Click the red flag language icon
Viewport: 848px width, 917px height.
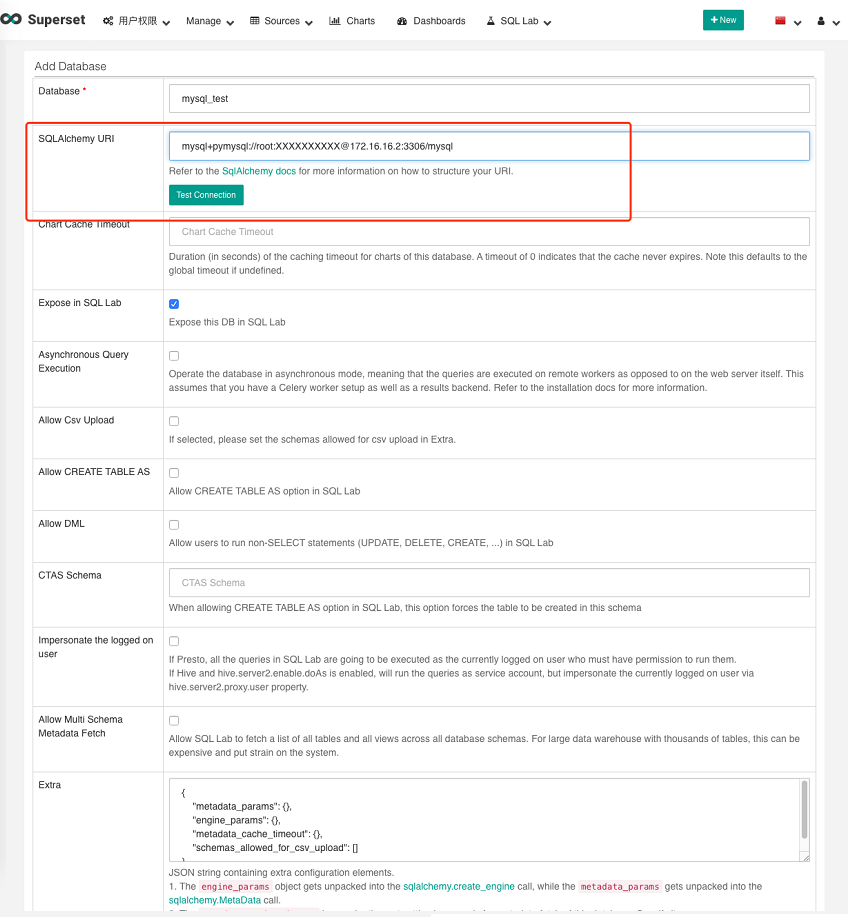[780, 20]
